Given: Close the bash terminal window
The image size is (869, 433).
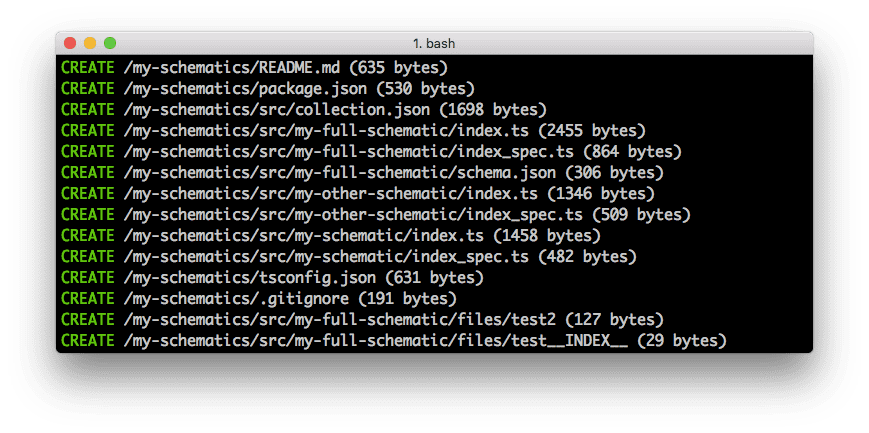Looking at the screenshot, I should coord(70,43).
